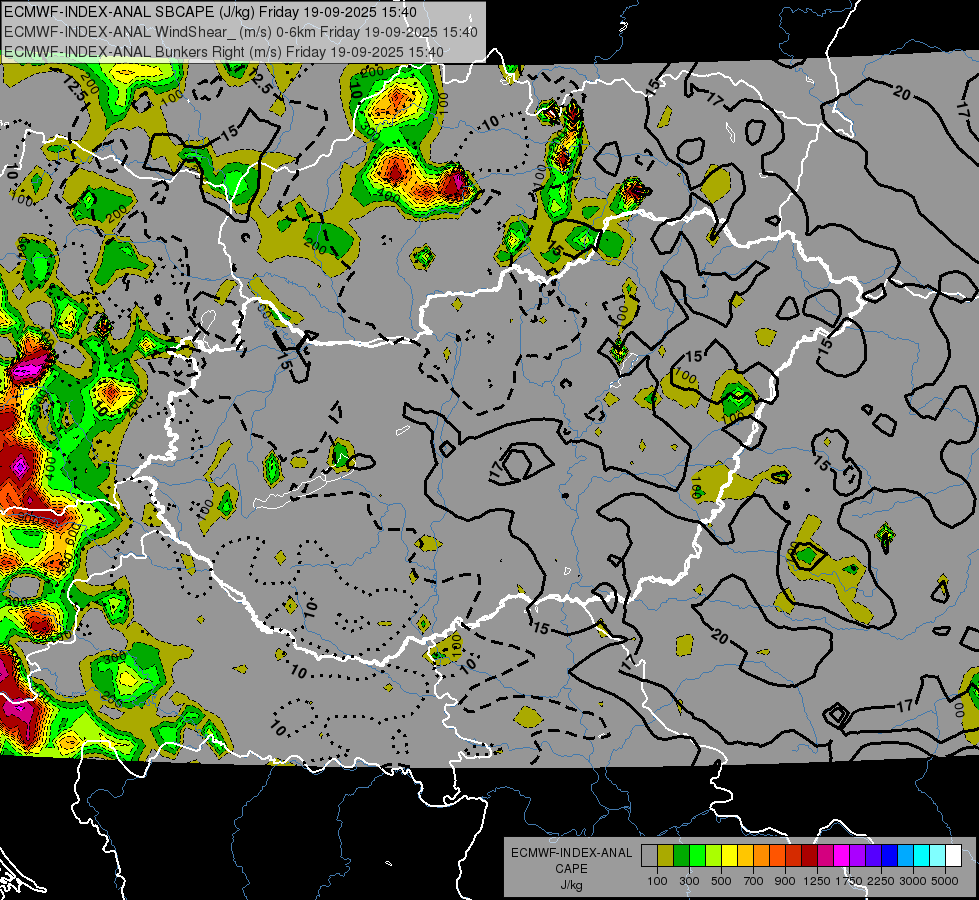Click the pure yellow 500 legend swatch
Viewport: 979px width, 900px height.
729,855
